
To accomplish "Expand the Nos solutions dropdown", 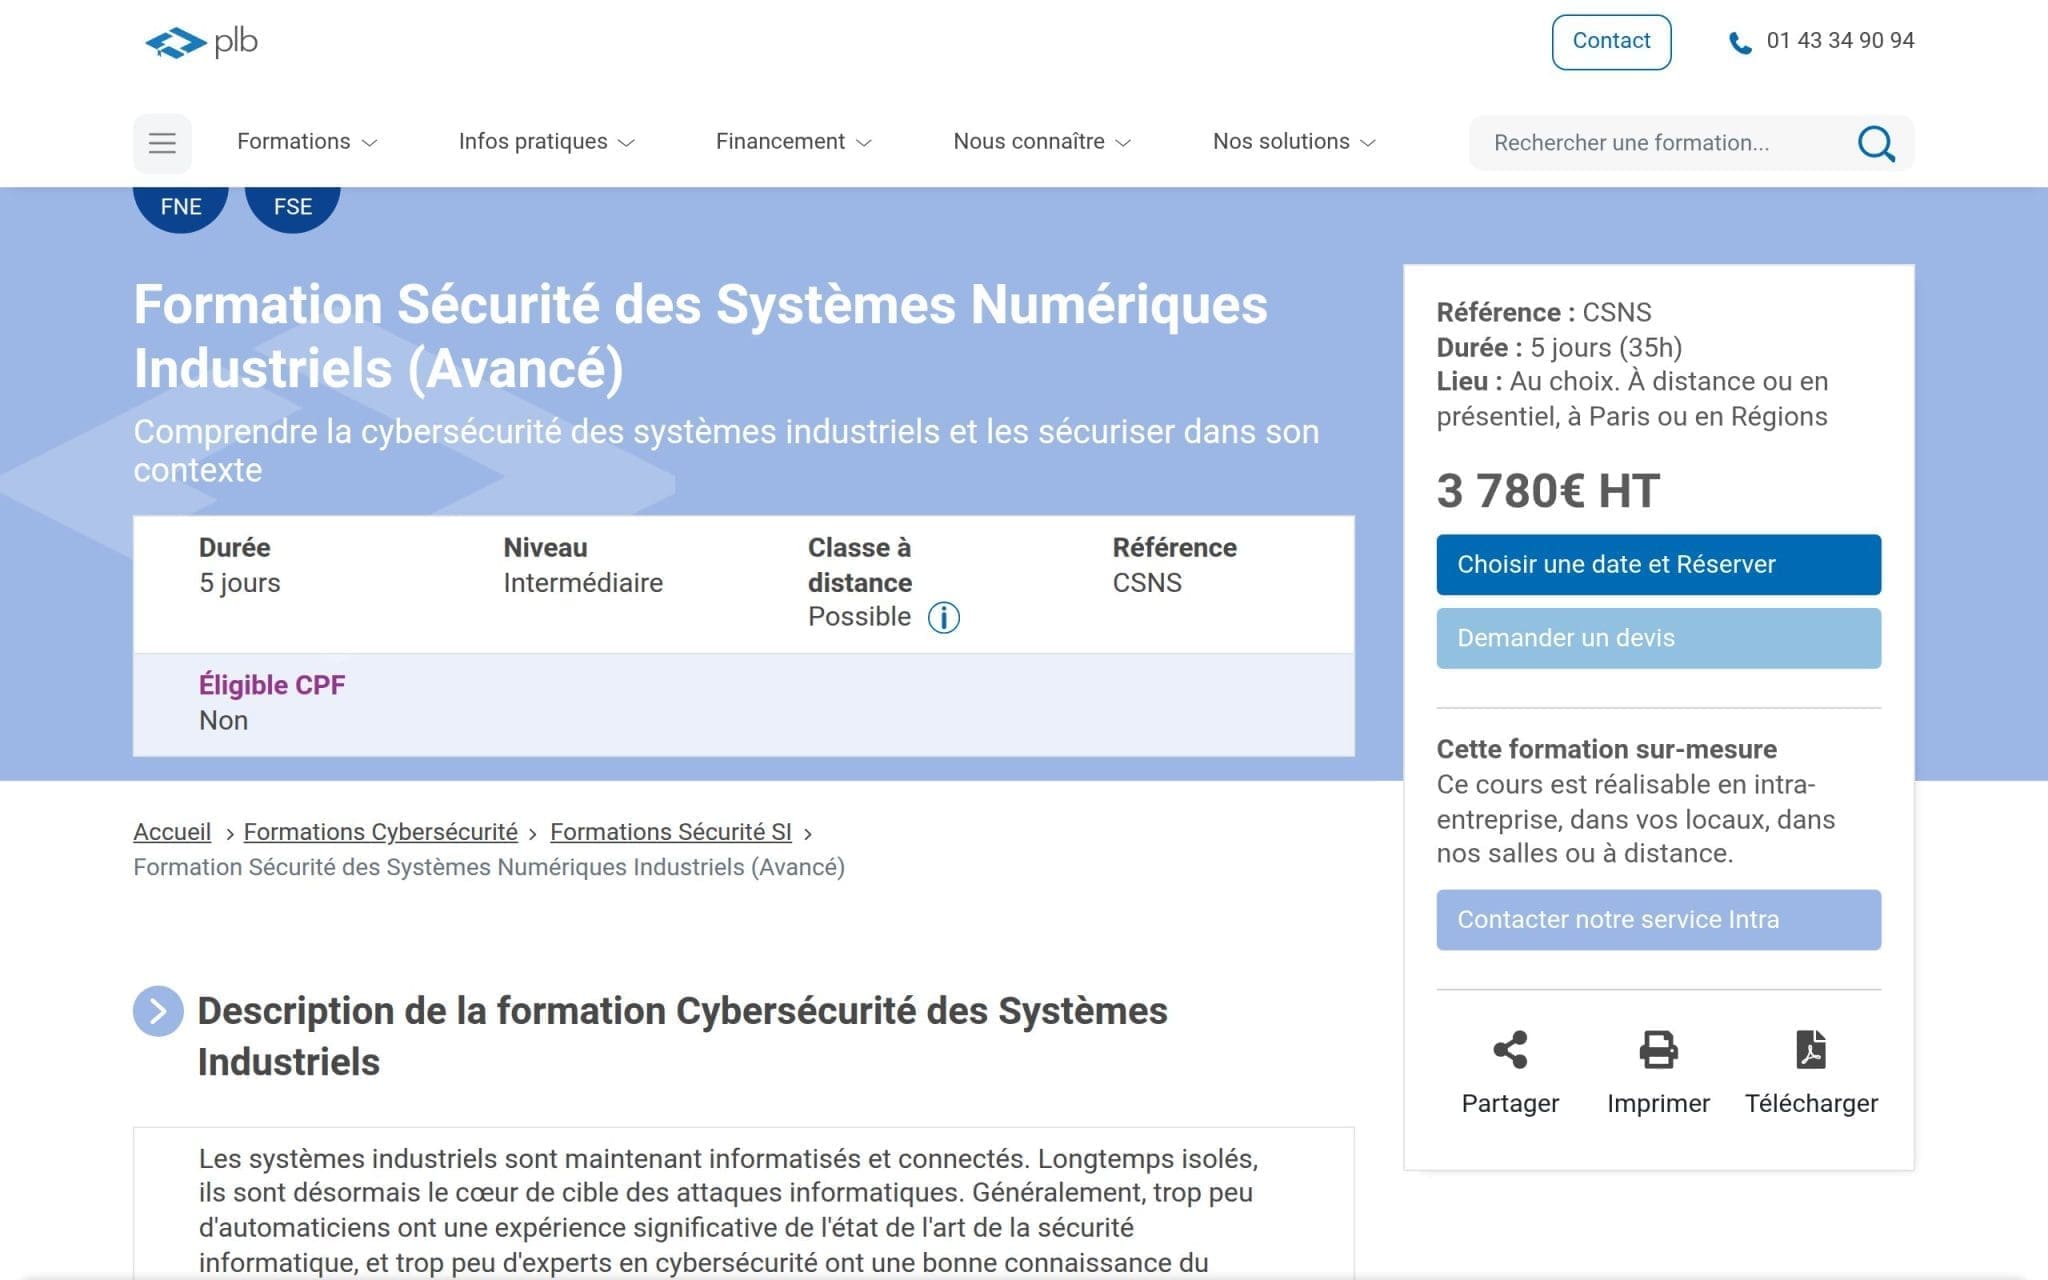I will coord(1294,142).
